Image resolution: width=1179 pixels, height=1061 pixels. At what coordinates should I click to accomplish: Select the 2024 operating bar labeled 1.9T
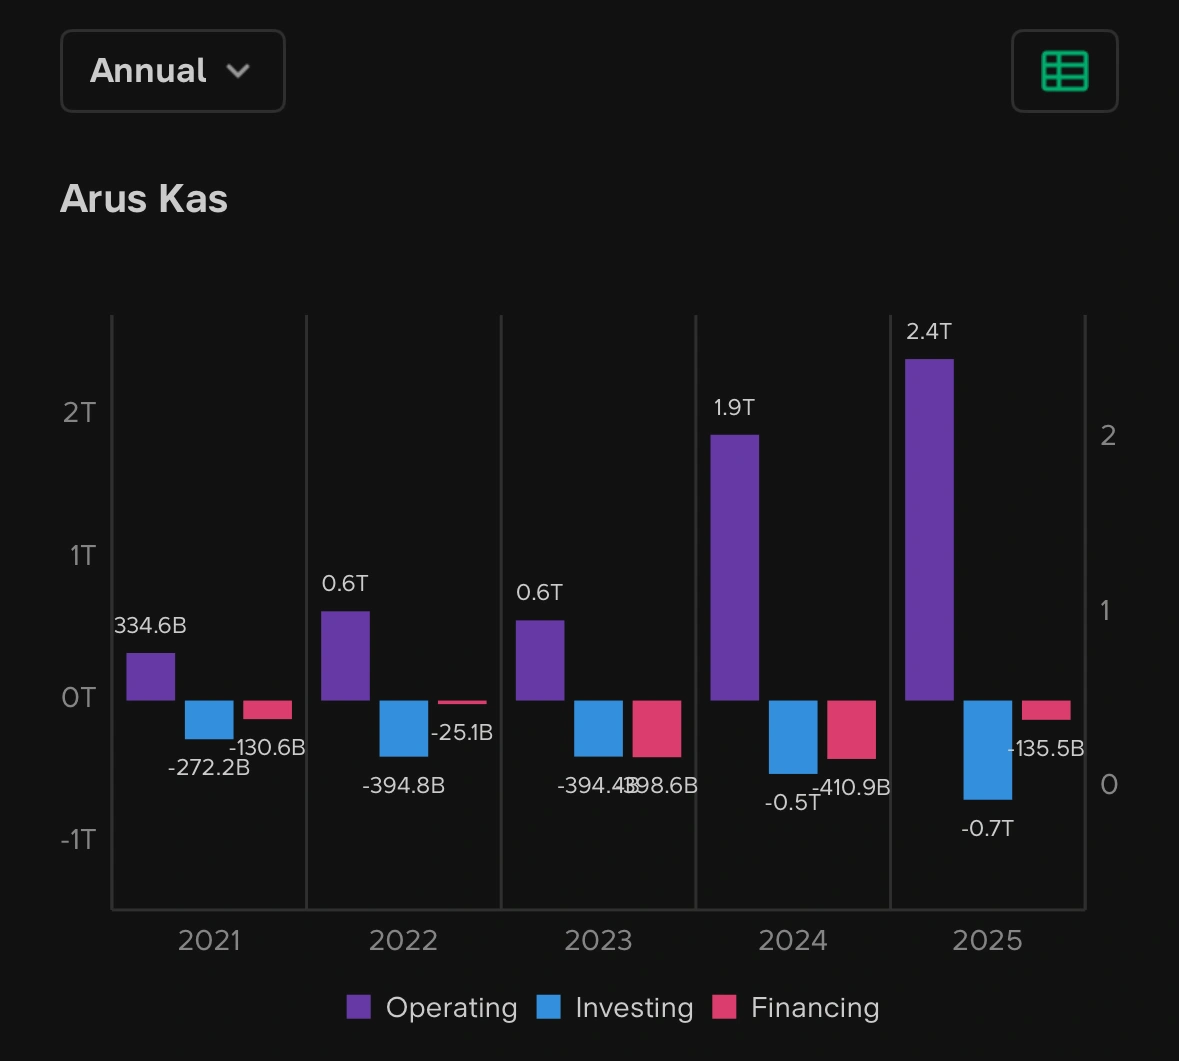(734, 567)
